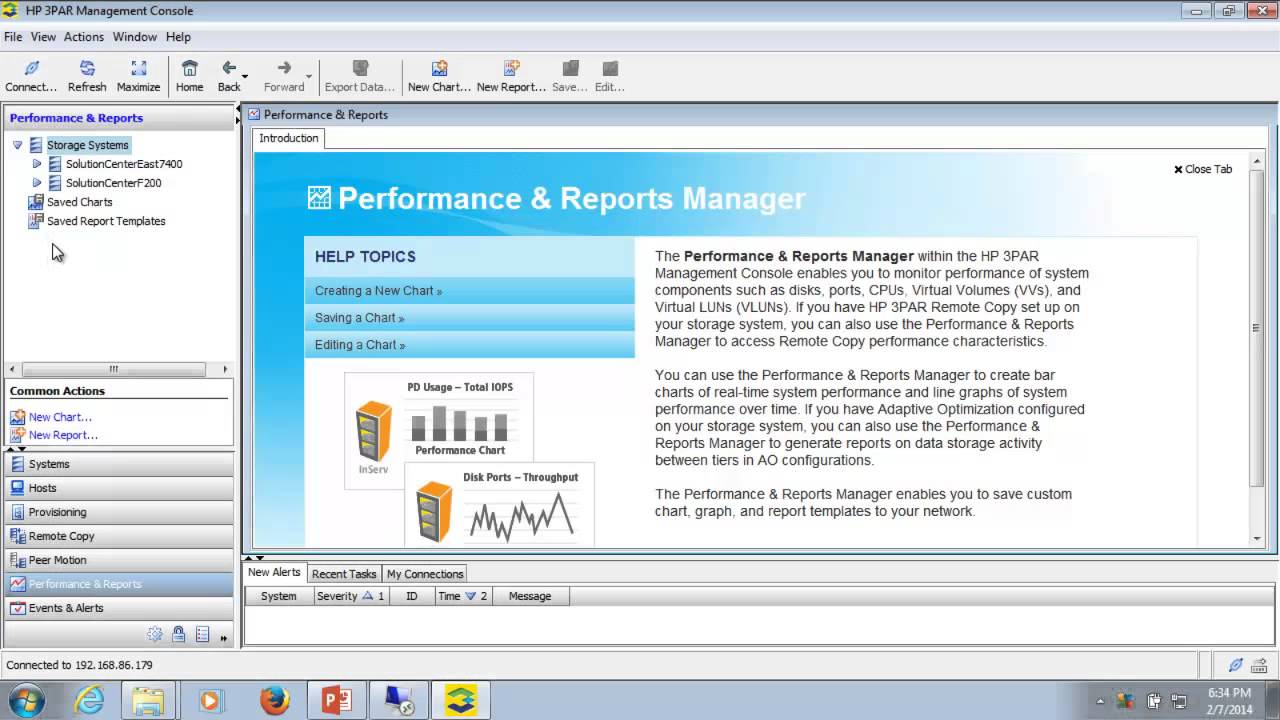The height and width of the screenshot is (720, 1280).
Task: Open Editing a Chart help topic
Action: coord(469,345)
